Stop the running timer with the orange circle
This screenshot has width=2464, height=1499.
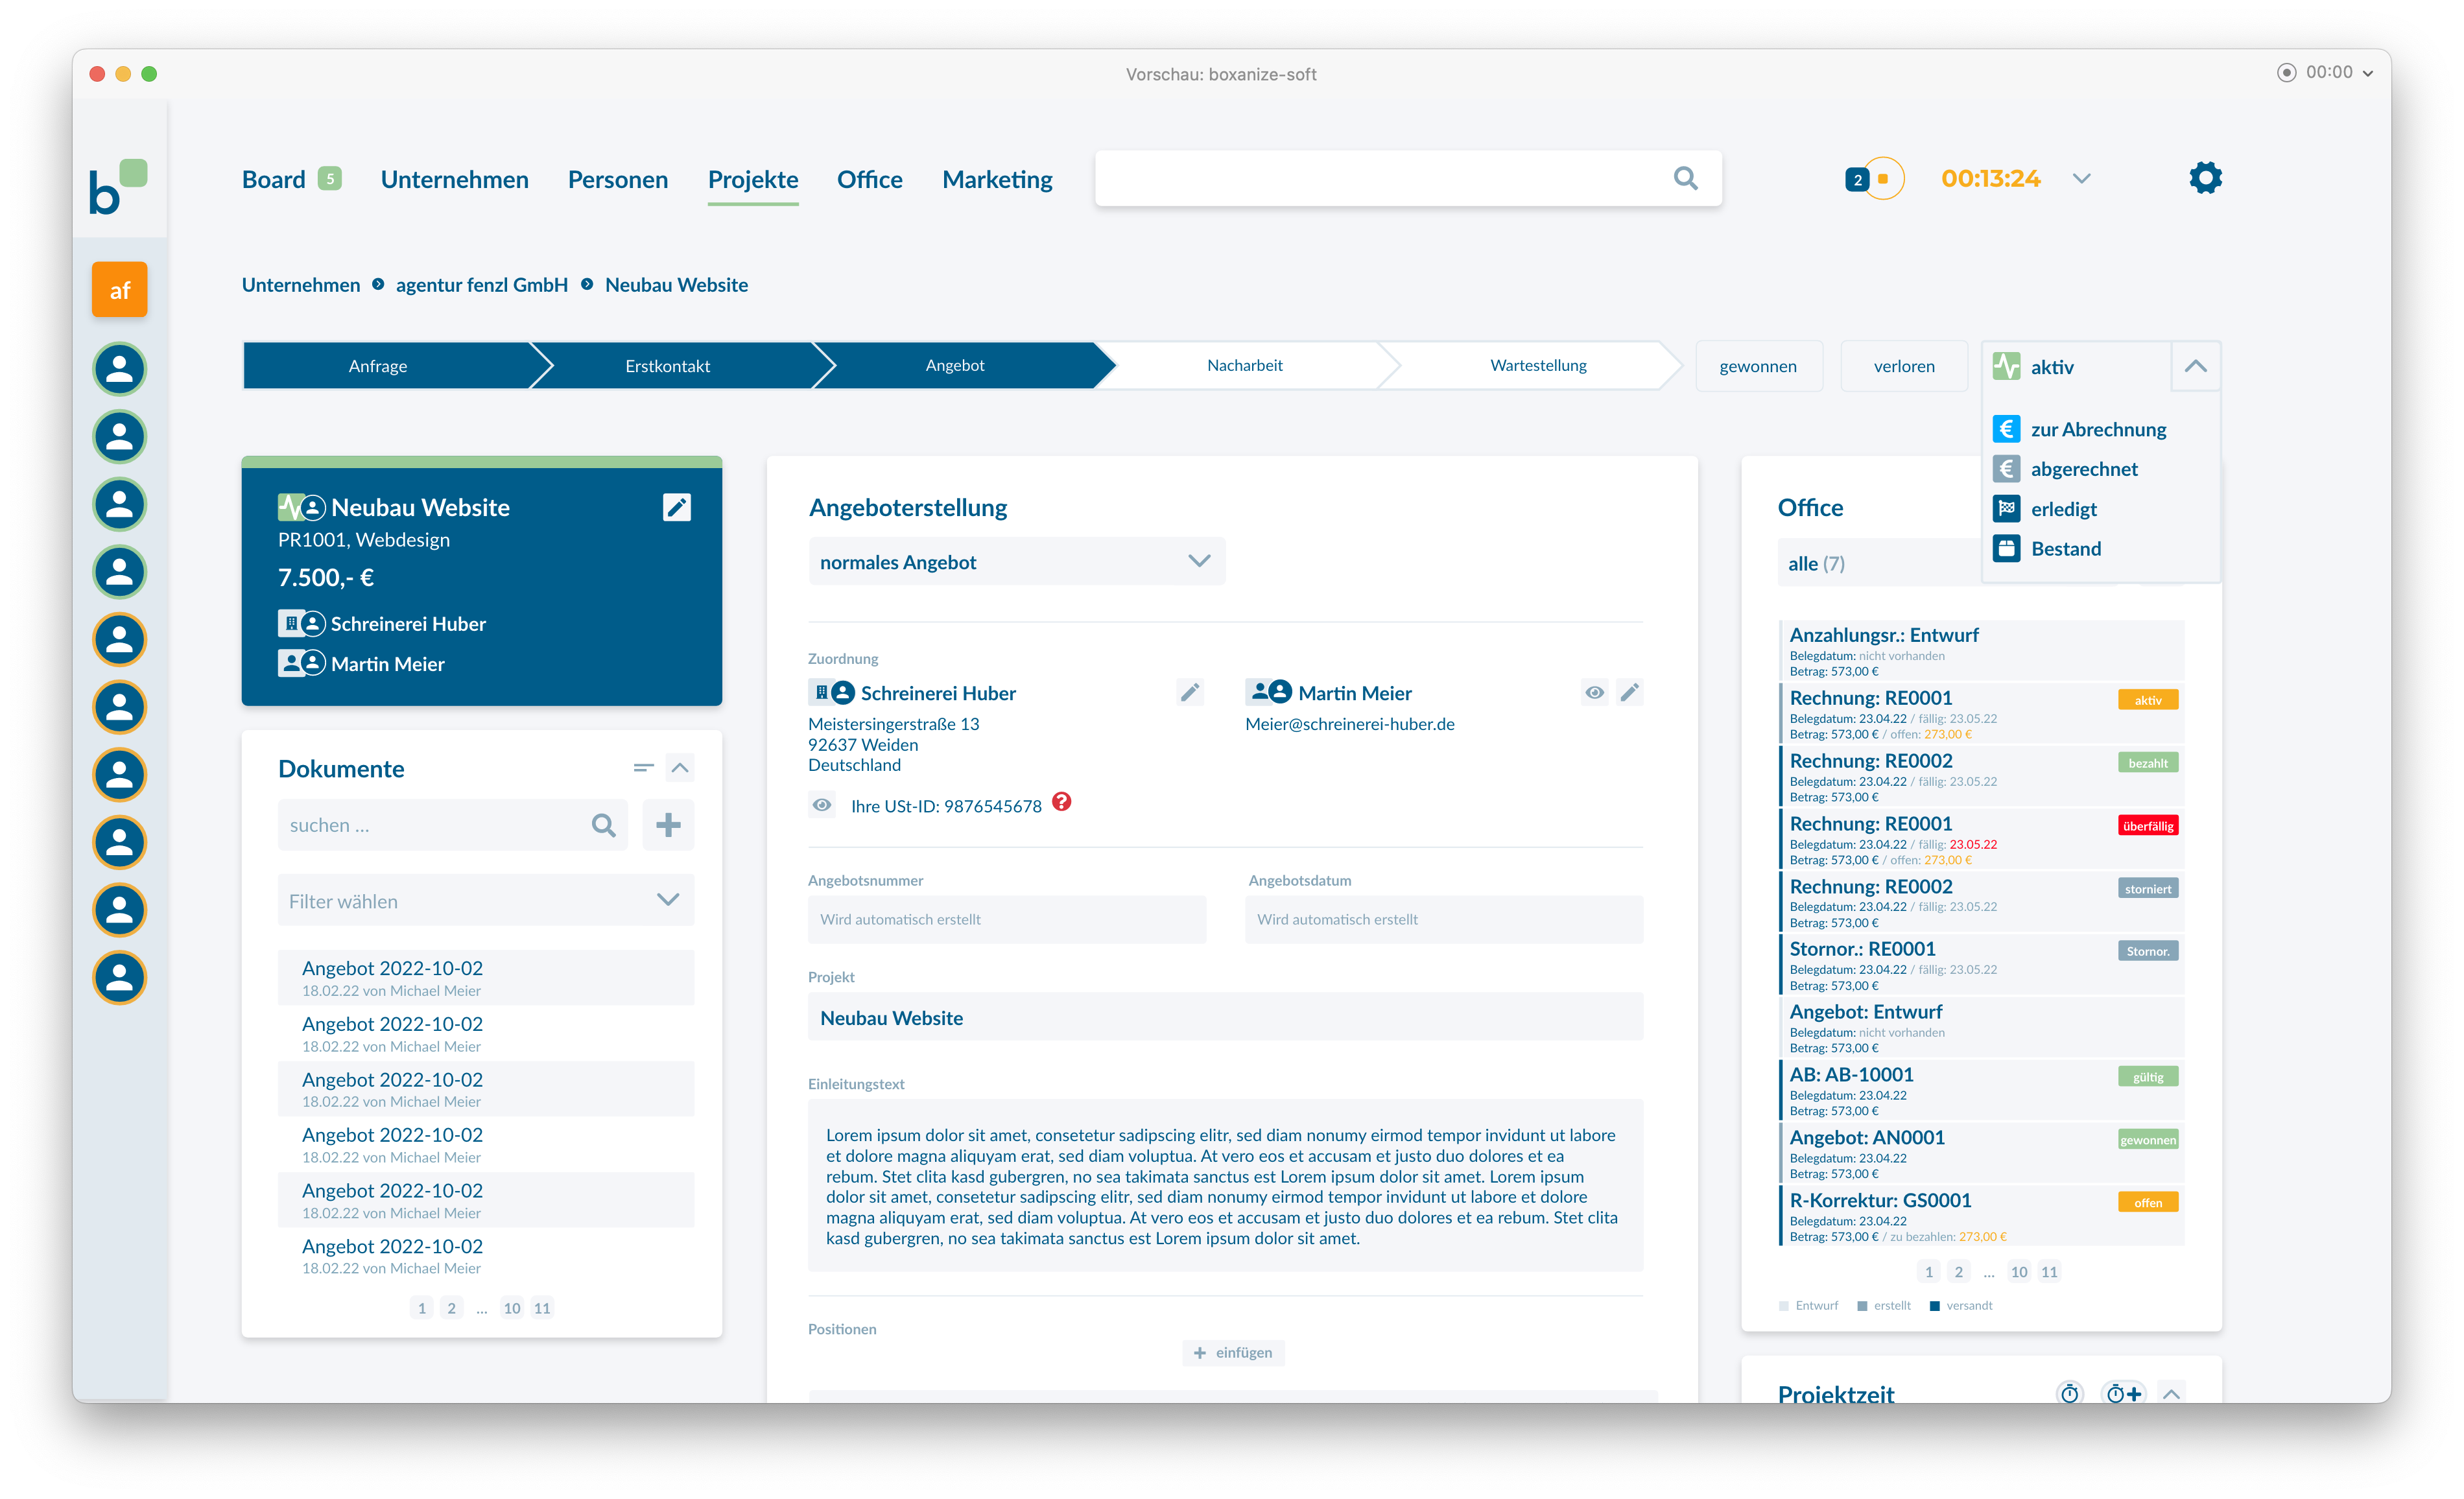point(1884,179)
